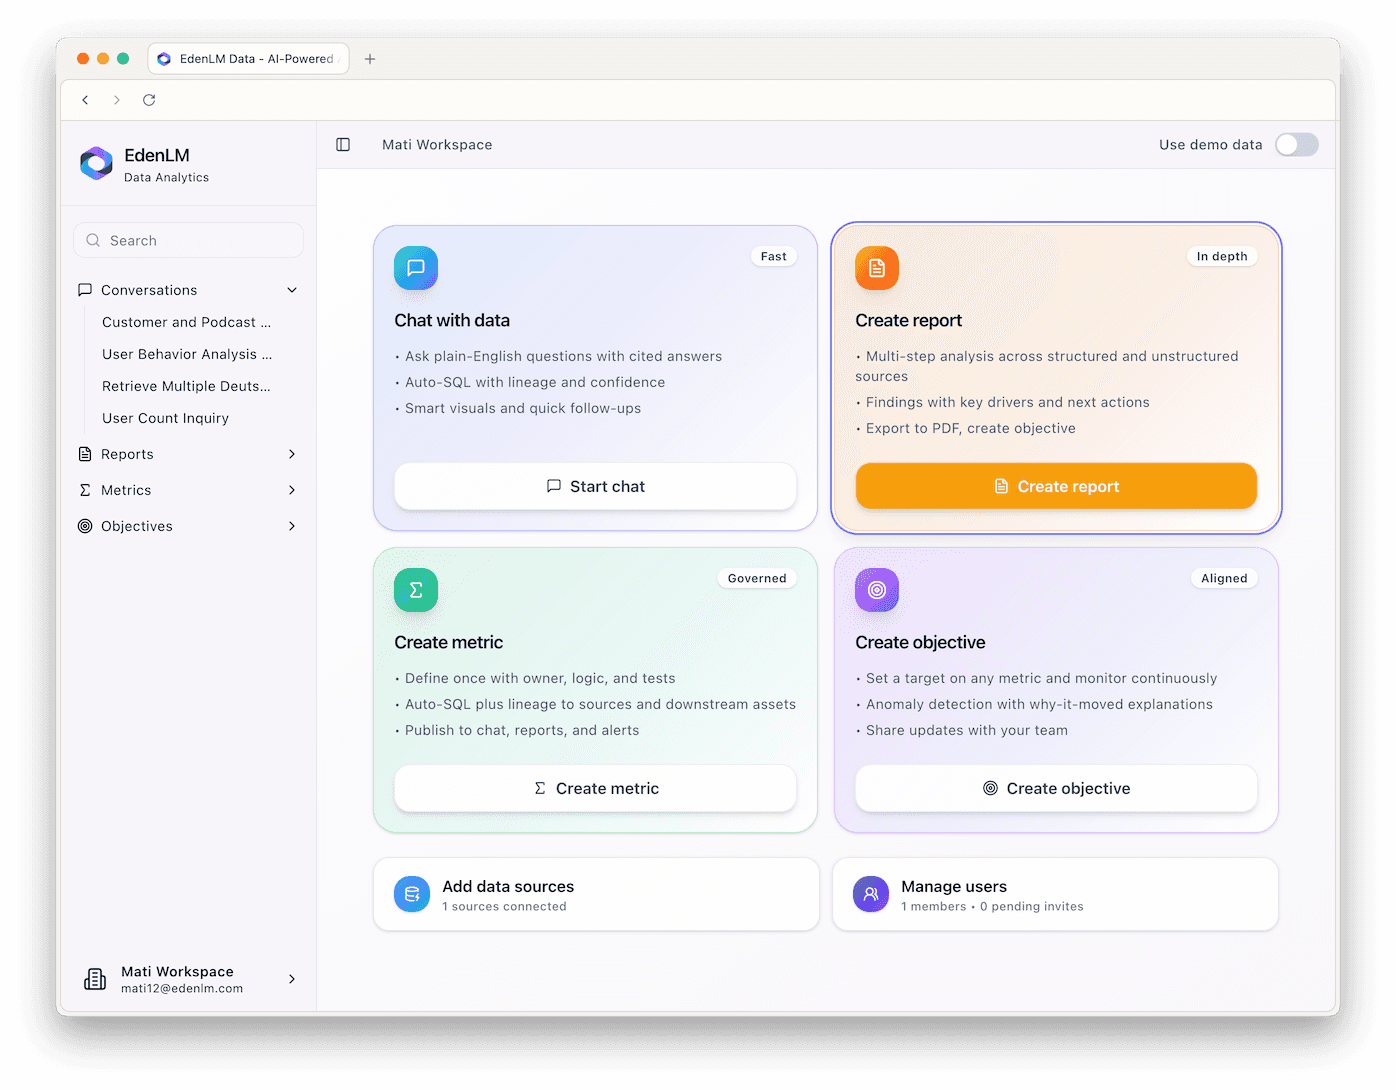Viewport: 1396px width, 1090px height.
Task: Select the User Count Inquiry conversation
Action: point(165,418)
